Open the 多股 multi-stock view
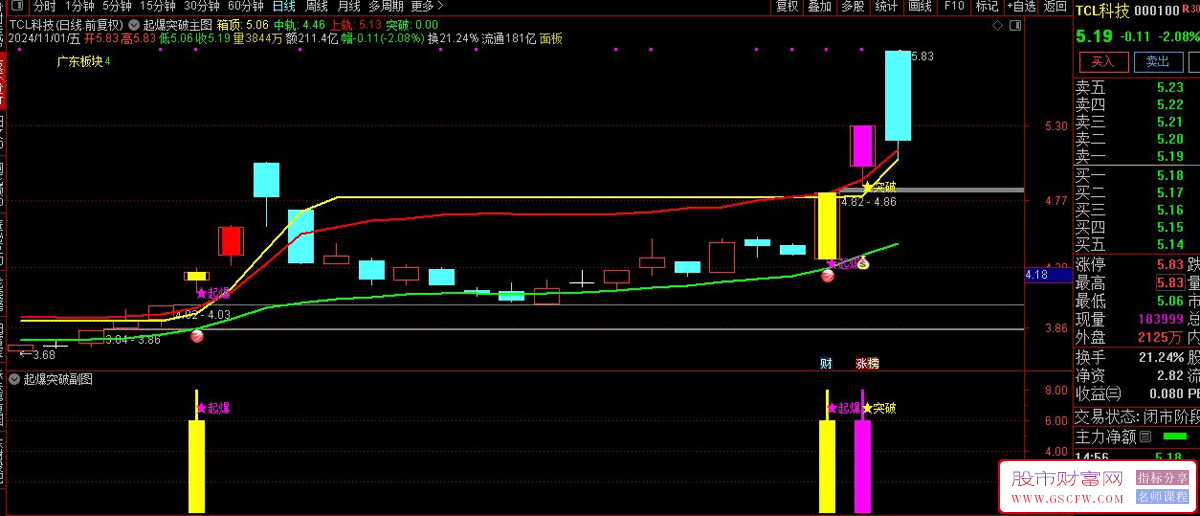1200x516 pixels. pyautogui.click(x=852, y=6)
